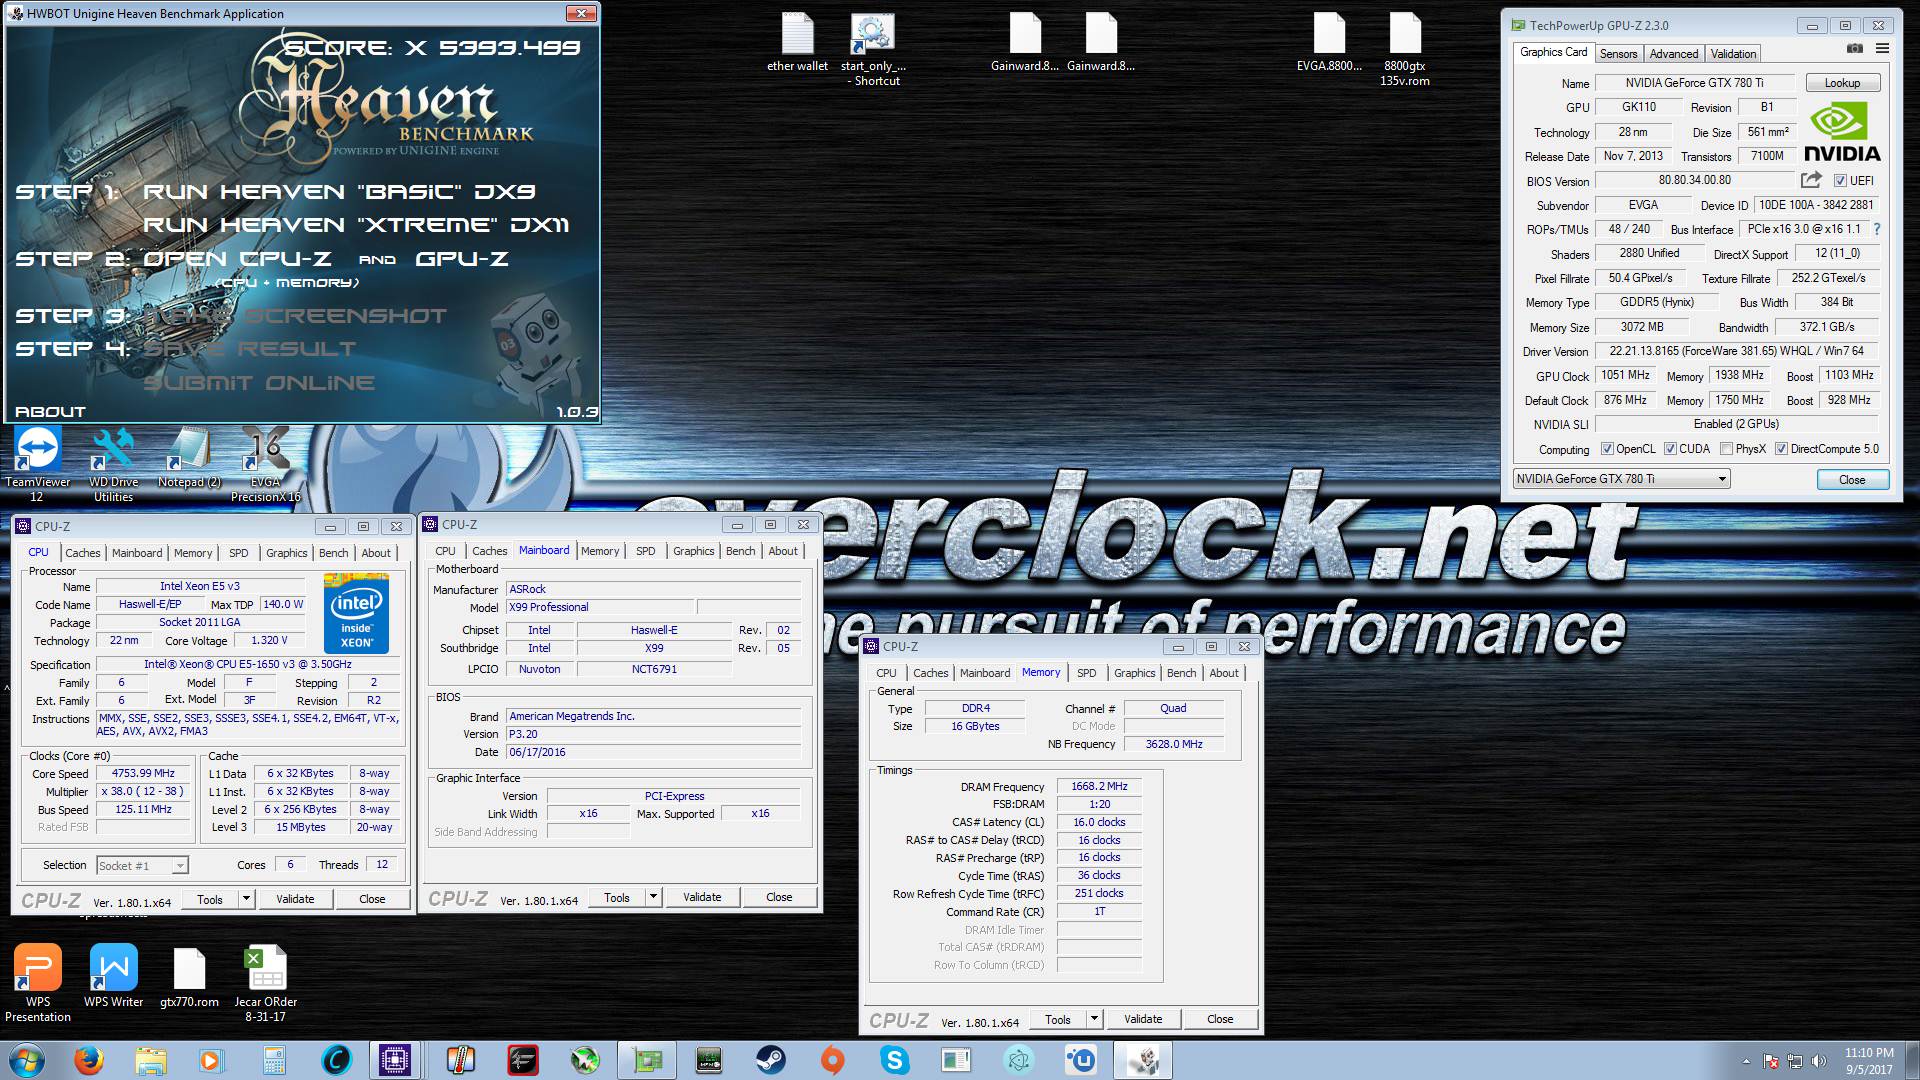Image resolution: width=1920 pixels, height=1080 pixels.
Task: Open the WPS Presentation desktop icon
Action: tap(38, 983)
